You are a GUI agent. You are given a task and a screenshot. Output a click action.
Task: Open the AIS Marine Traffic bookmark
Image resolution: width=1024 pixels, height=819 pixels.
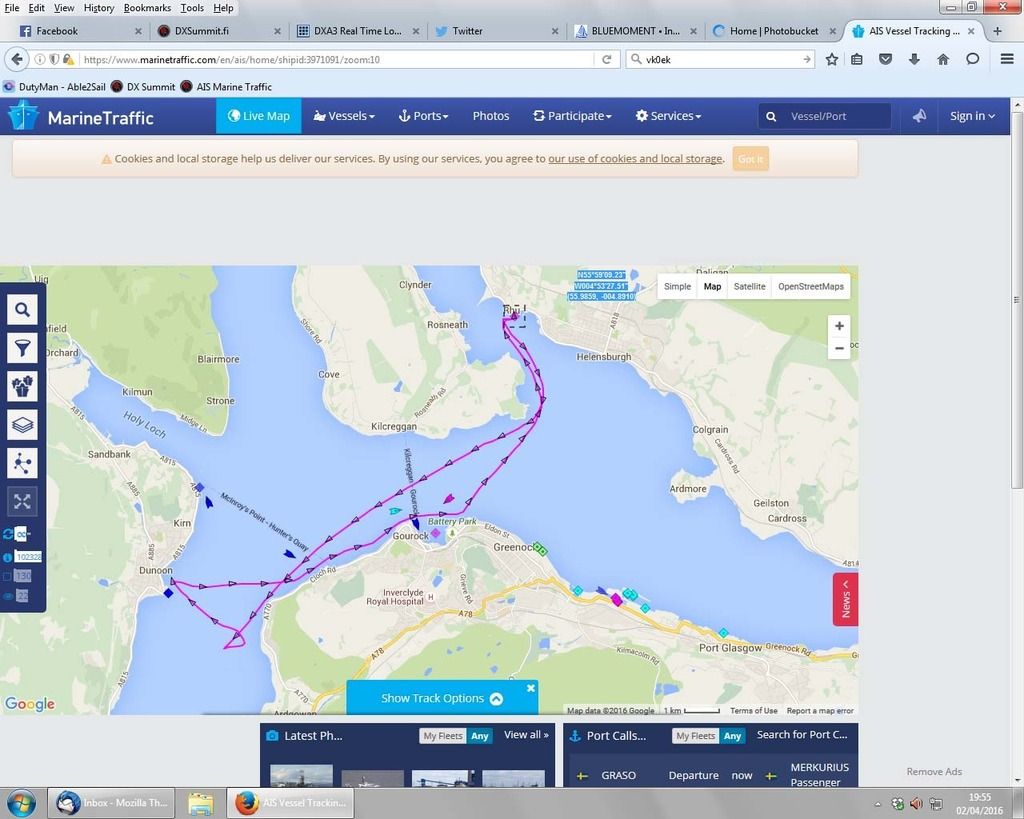click(226, 87)
